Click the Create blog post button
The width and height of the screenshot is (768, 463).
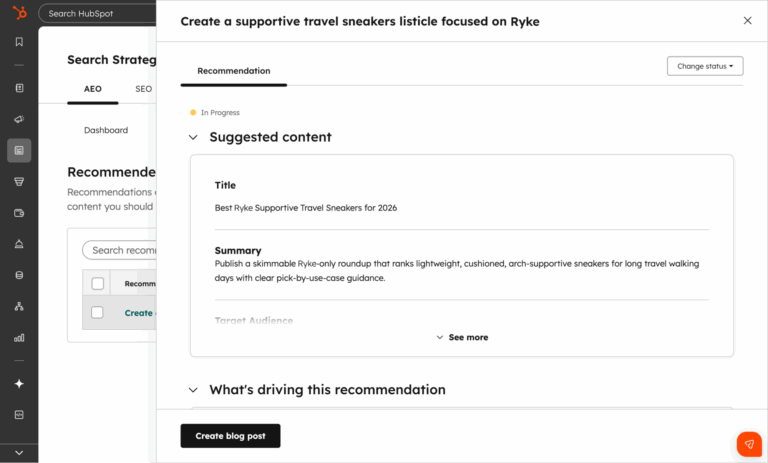tap(230, 436)
